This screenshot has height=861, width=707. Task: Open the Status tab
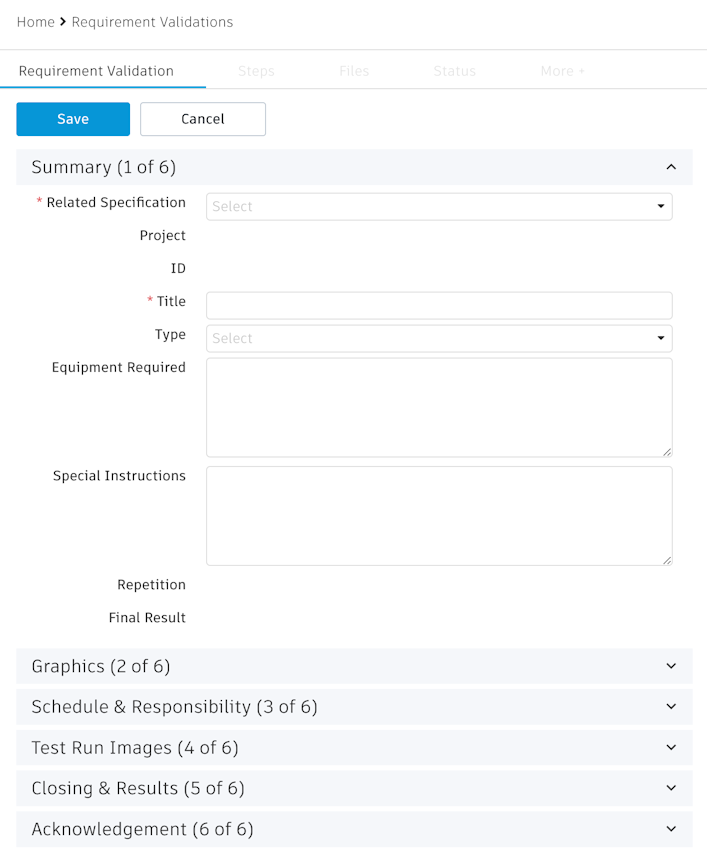click(454, 71)
